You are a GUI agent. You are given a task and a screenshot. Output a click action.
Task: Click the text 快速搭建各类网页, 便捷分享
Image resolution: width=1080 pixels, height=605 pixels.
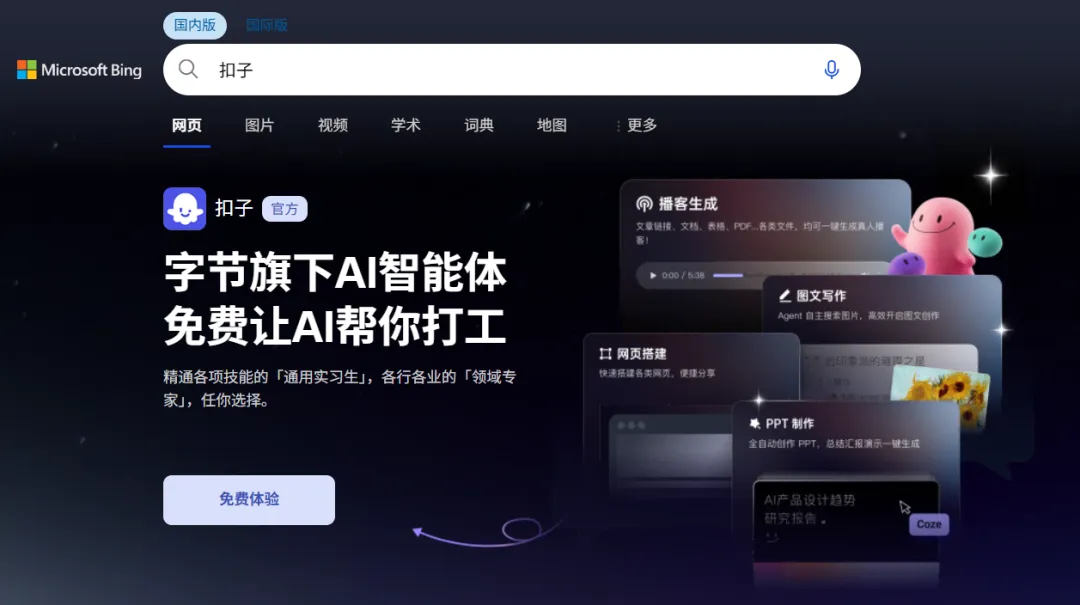(x=657, y=373)
